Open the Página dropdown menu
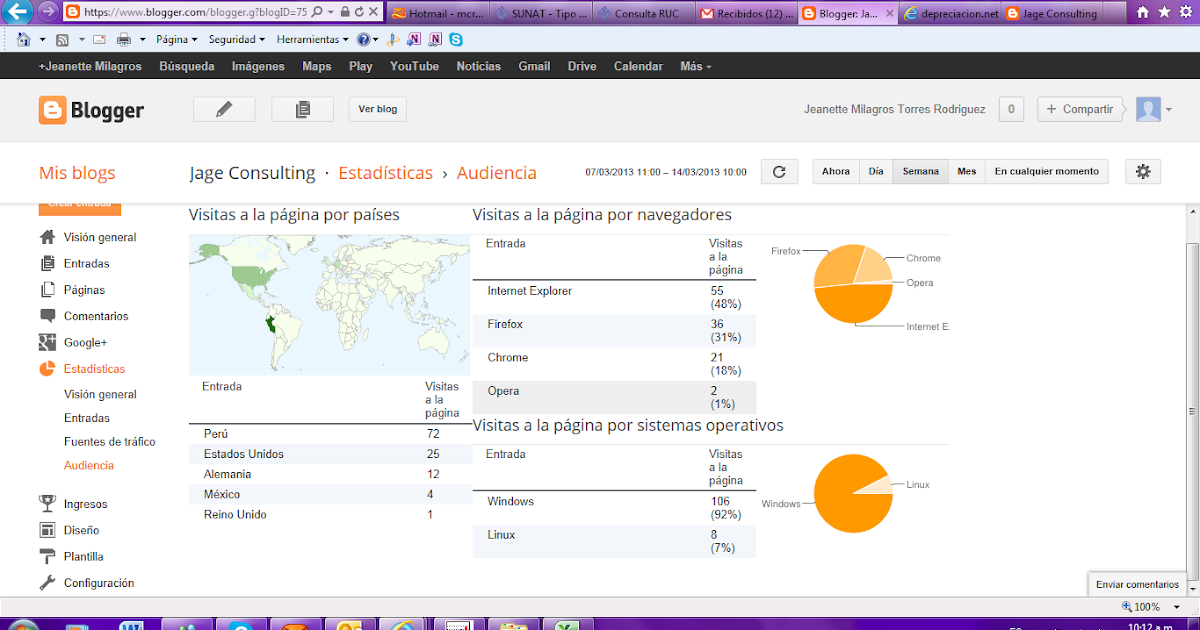1200x630 pixels. pos(179,39)
